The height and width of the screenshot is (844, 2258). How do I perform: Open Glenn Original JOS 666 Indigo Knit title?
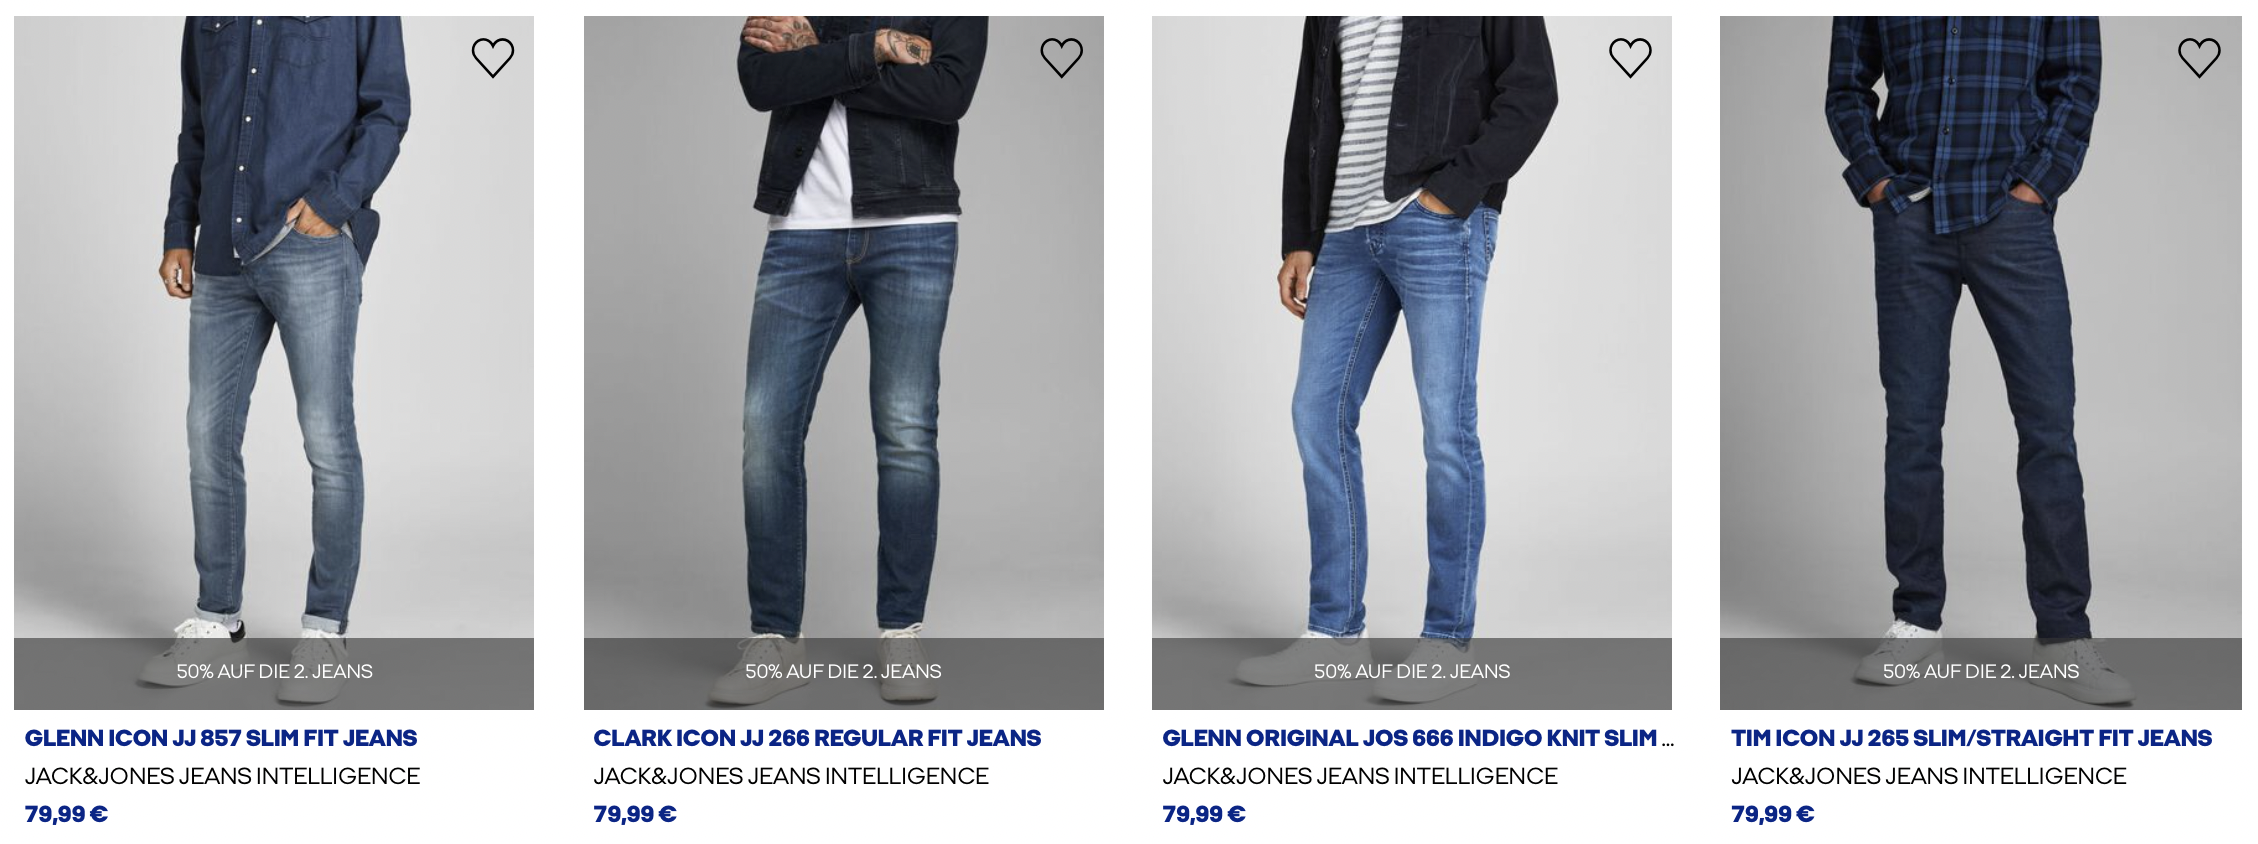coord(1417,738)
